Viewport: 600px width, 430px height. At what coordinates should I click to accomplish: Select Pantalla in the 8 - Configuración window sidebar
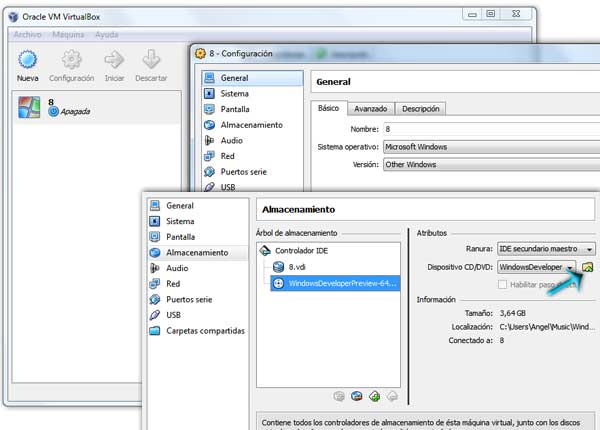coord(253,109)
